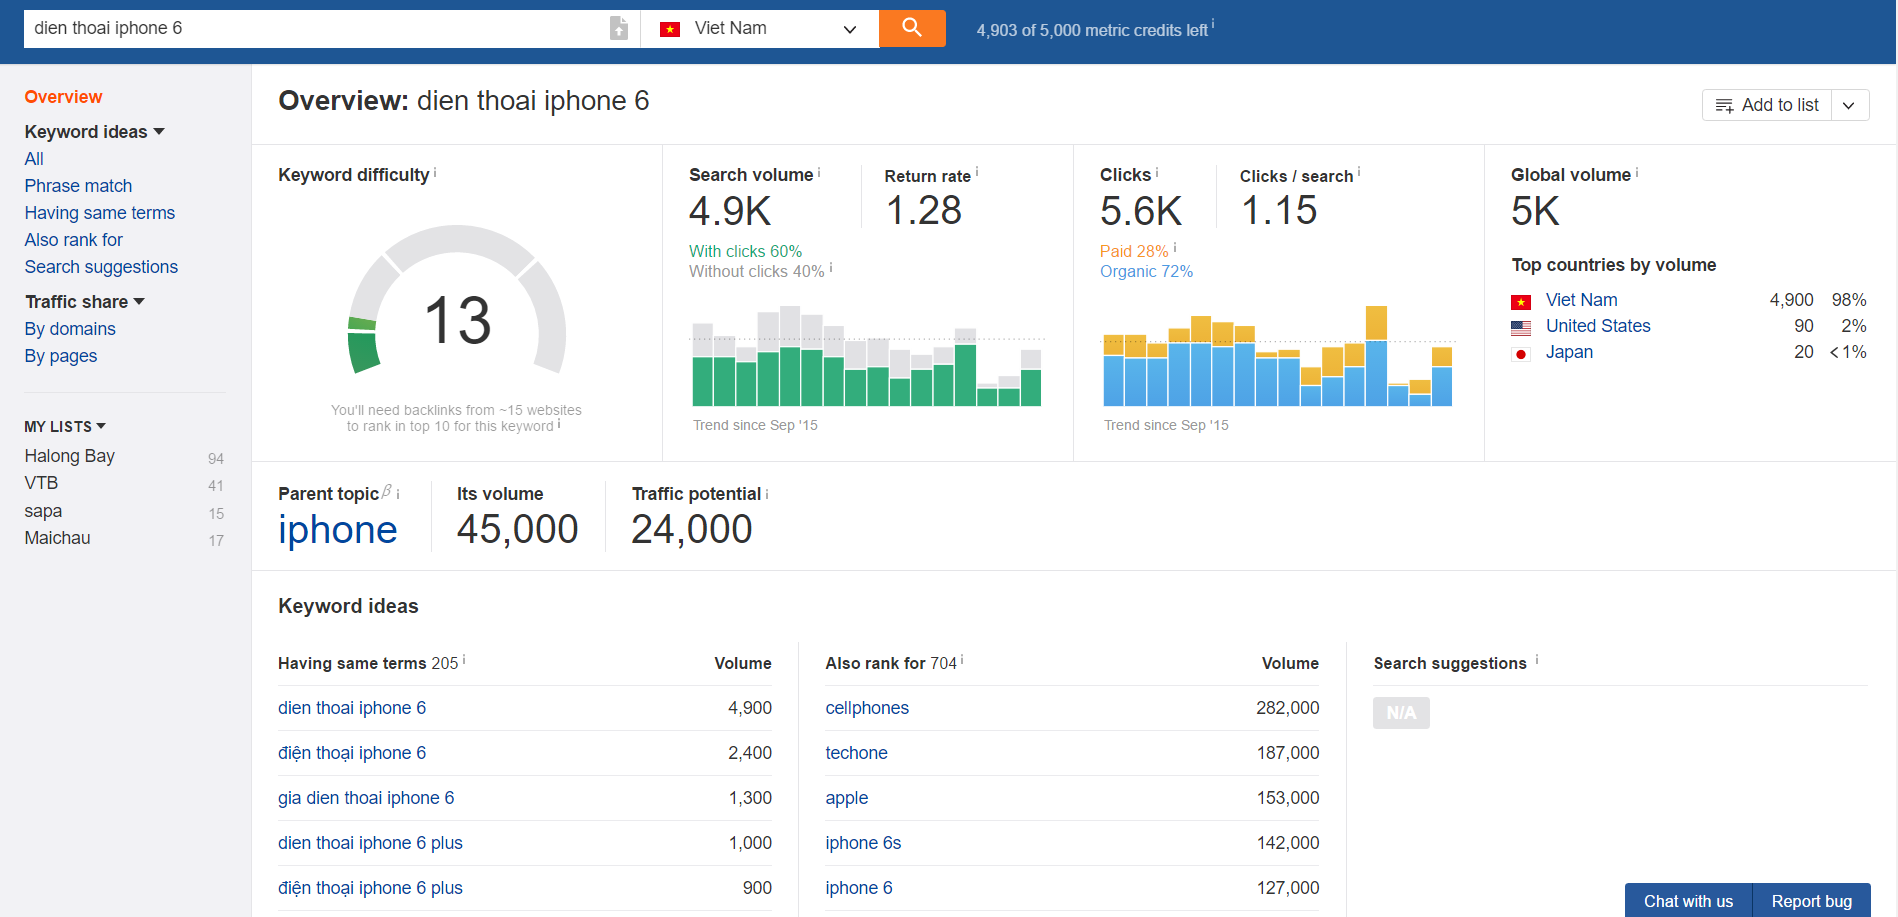Go to By domains in sidebar
The width and height of the screenshot is (1898, 917).
(70, 329)
